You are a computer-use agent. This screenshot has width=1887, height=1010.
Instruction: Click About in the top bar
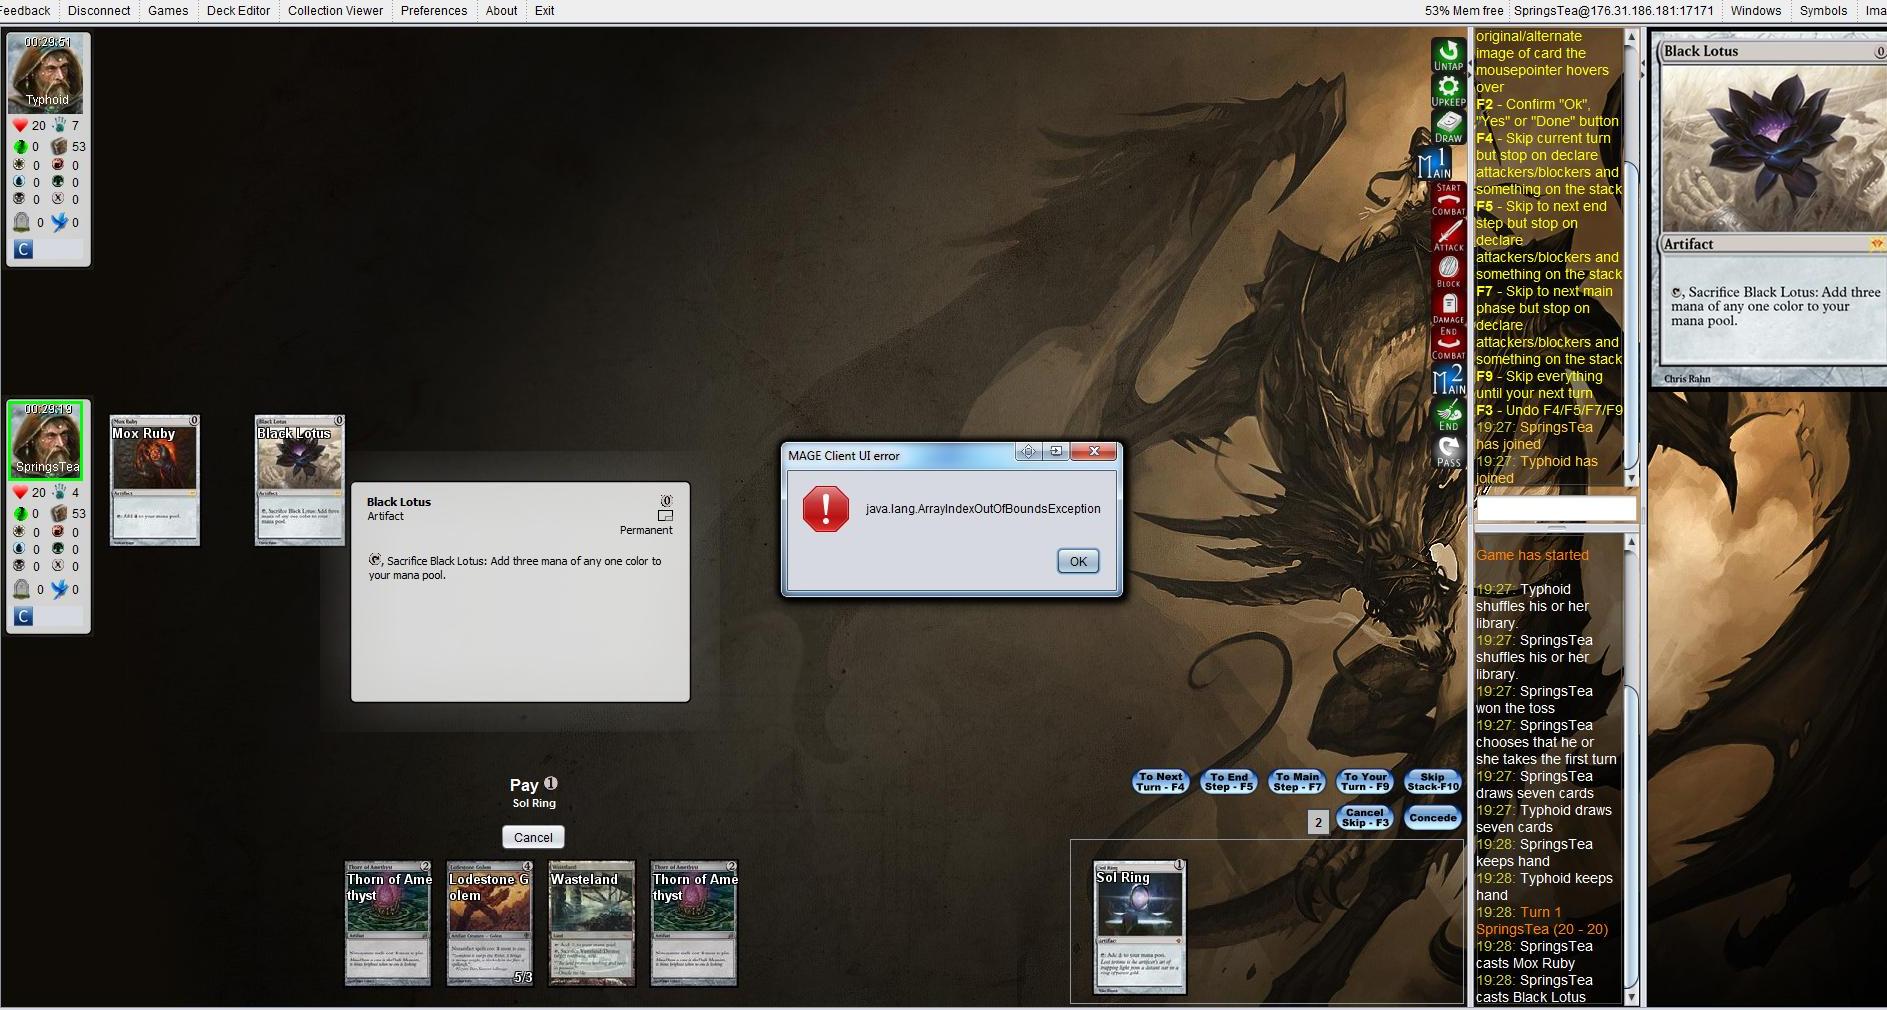click(501, 11)
